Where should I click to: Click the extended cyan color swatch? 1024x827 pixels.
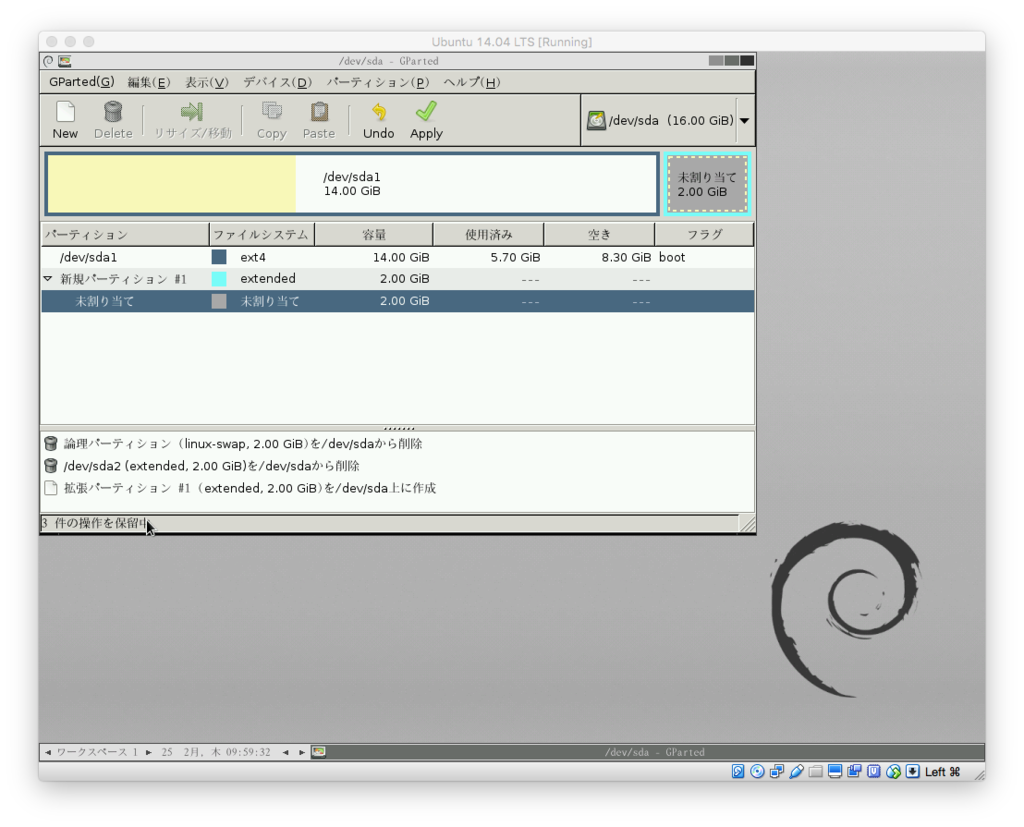point(219,279)
